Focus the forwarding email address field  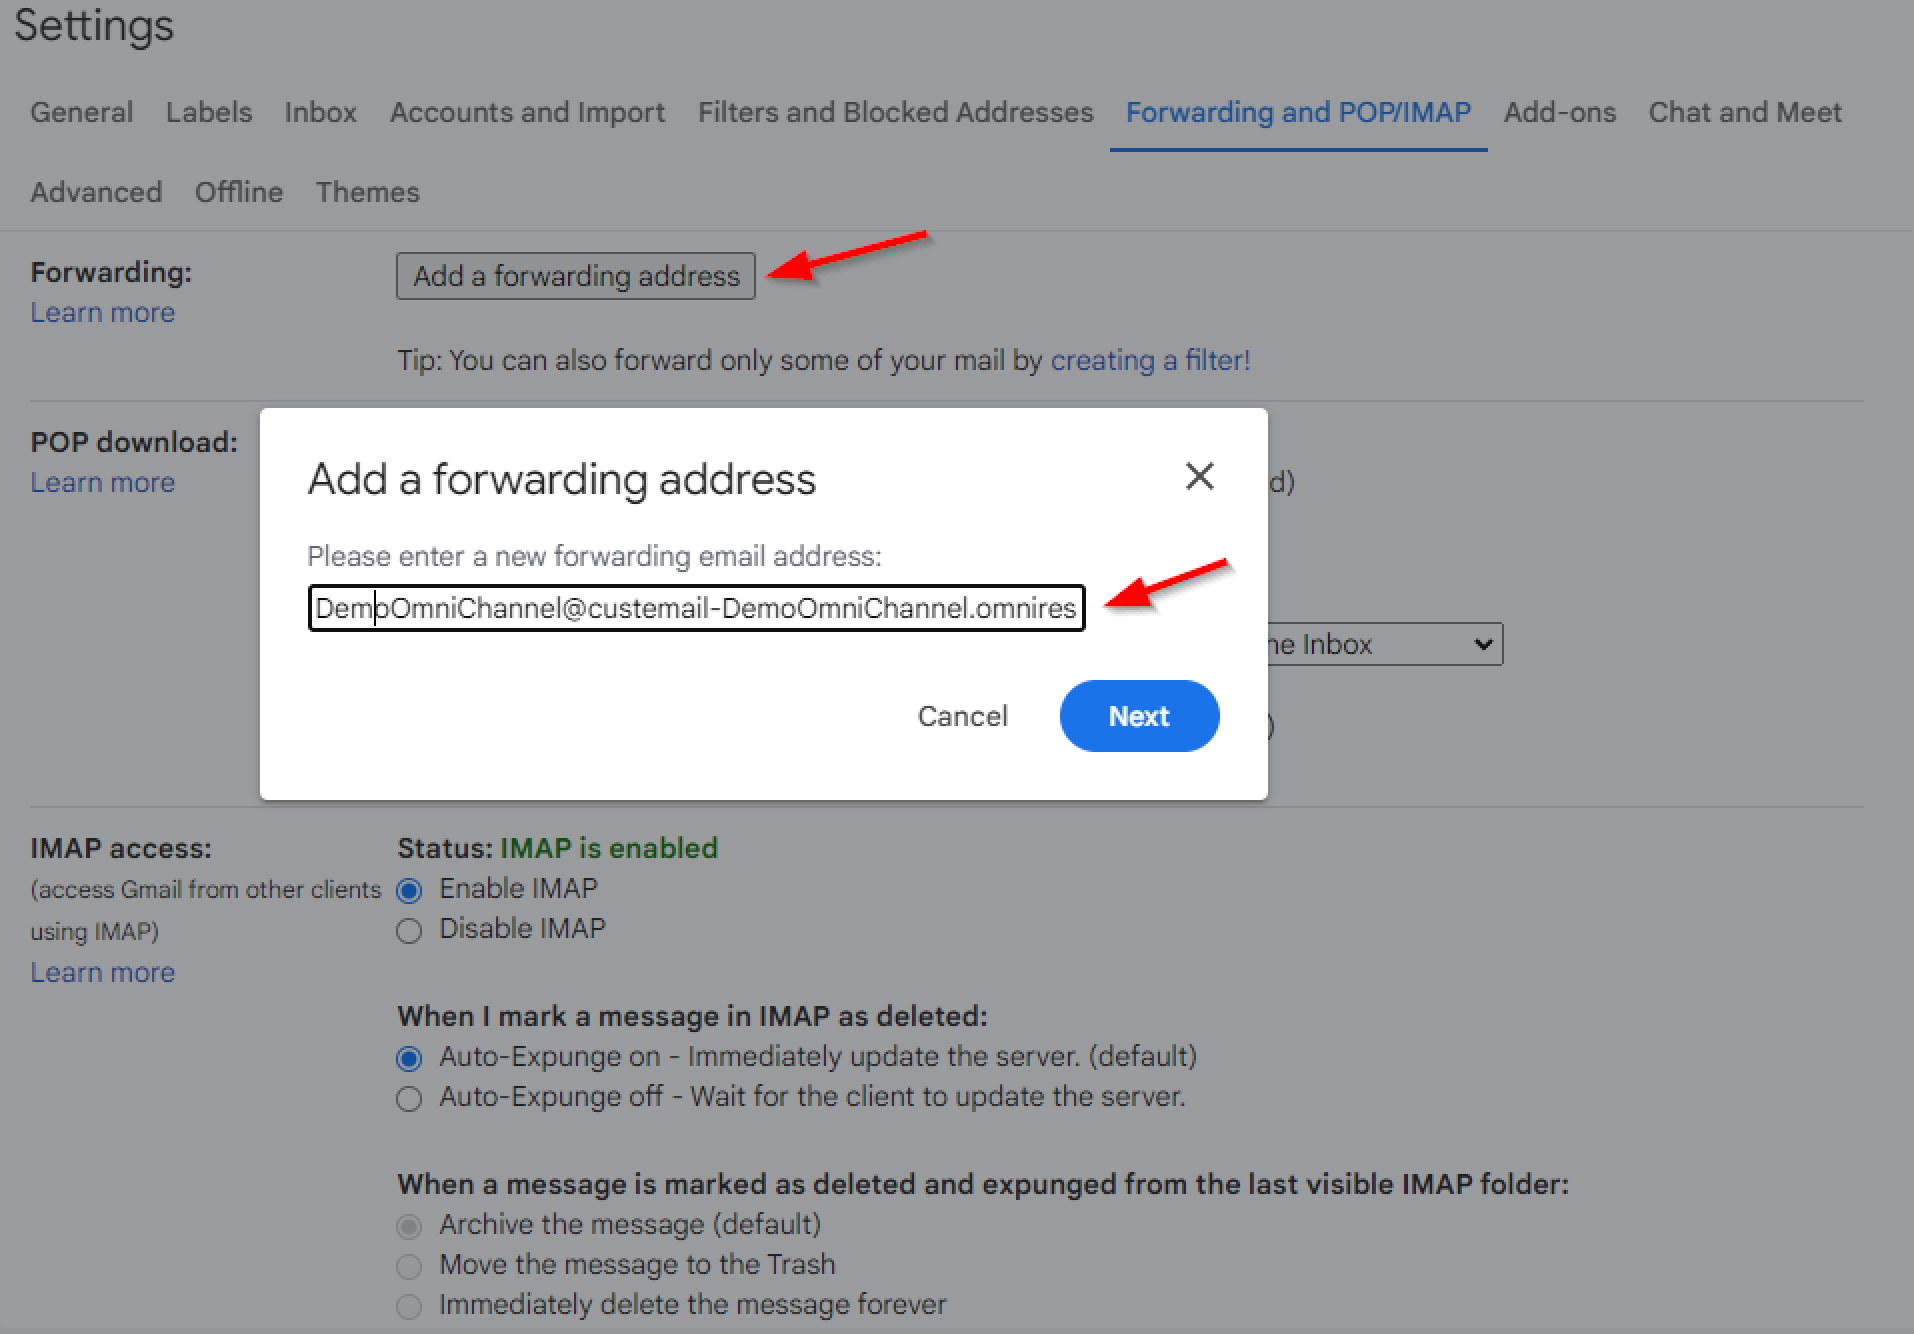coord(696,608)
